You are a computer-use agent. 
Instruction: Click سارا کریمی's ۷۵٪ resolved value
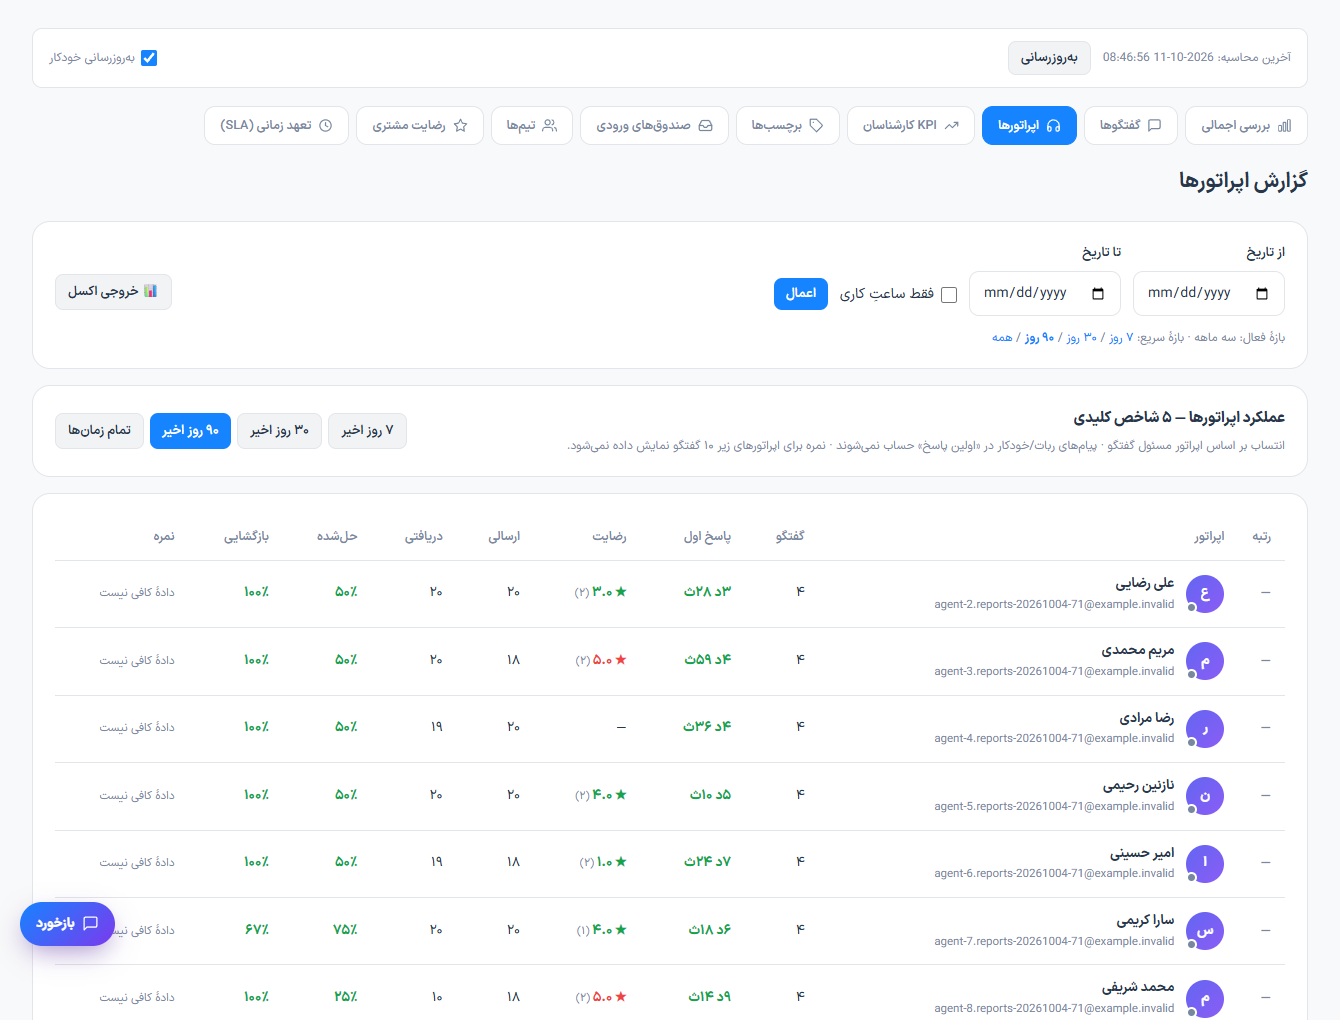[x=345, y=930]
